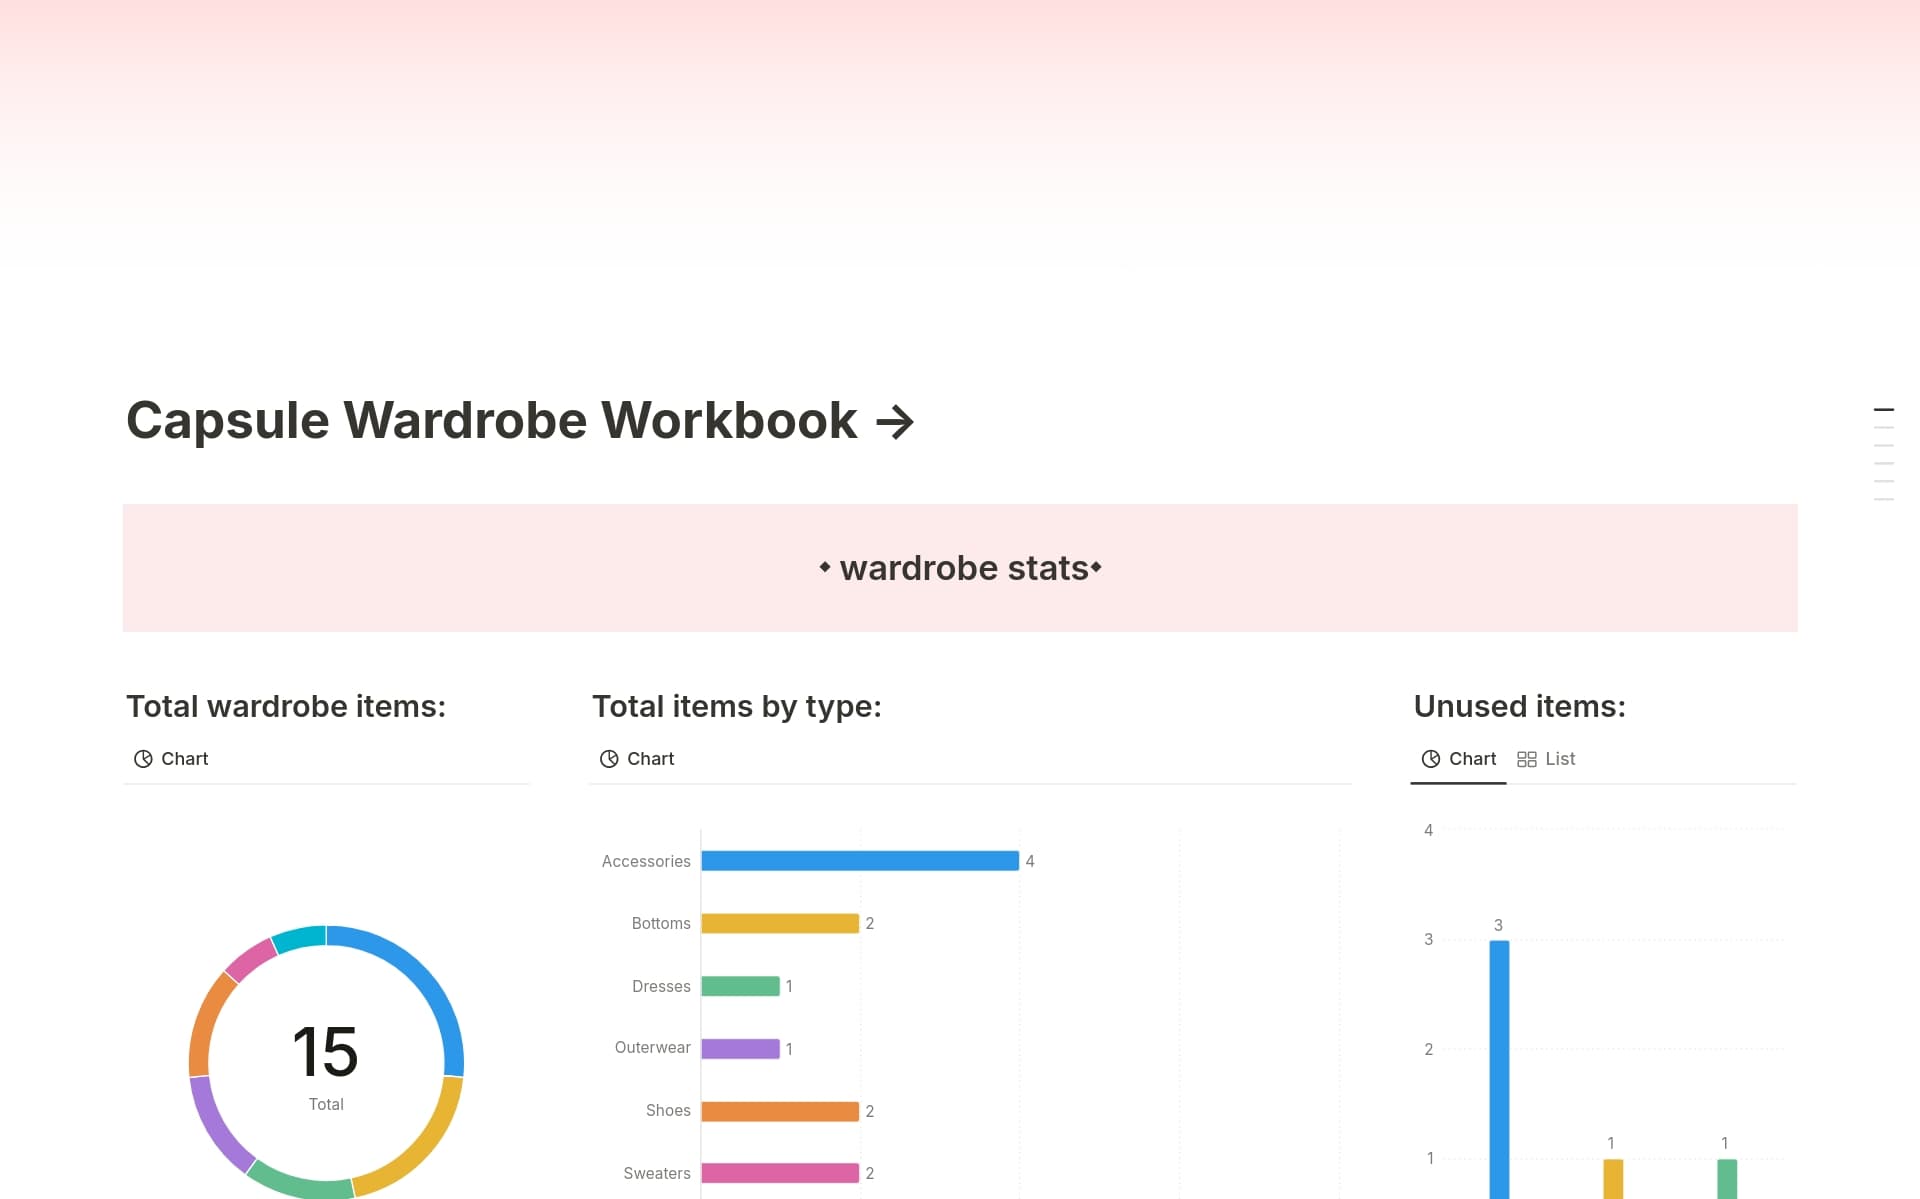Click the orange Shoes bar

[780, 1110]
